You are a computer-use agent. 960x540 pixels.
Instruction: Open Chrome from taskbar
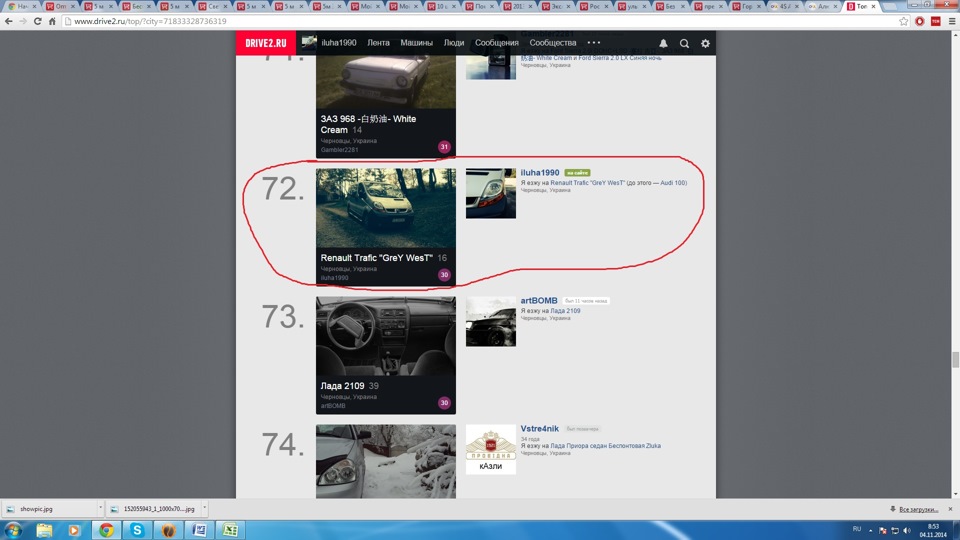coord(107,530)
